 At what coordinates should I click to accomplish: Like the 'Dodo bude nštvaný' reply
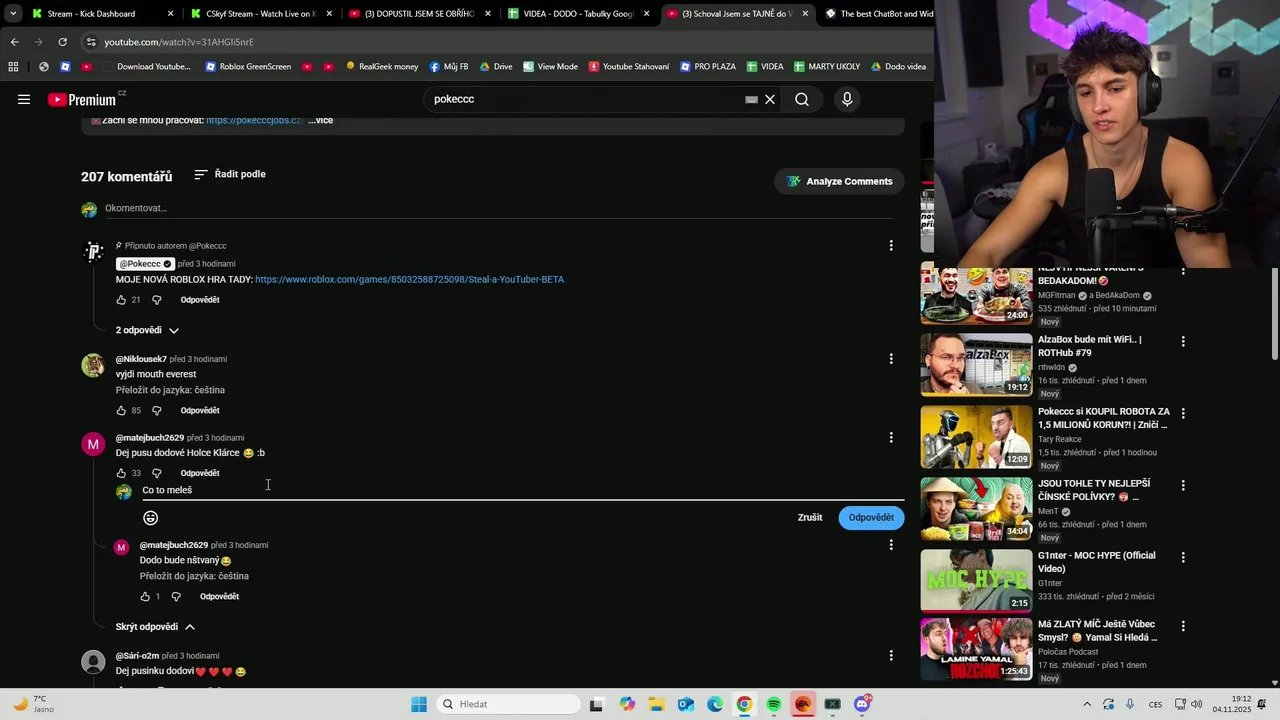point(145,596)
